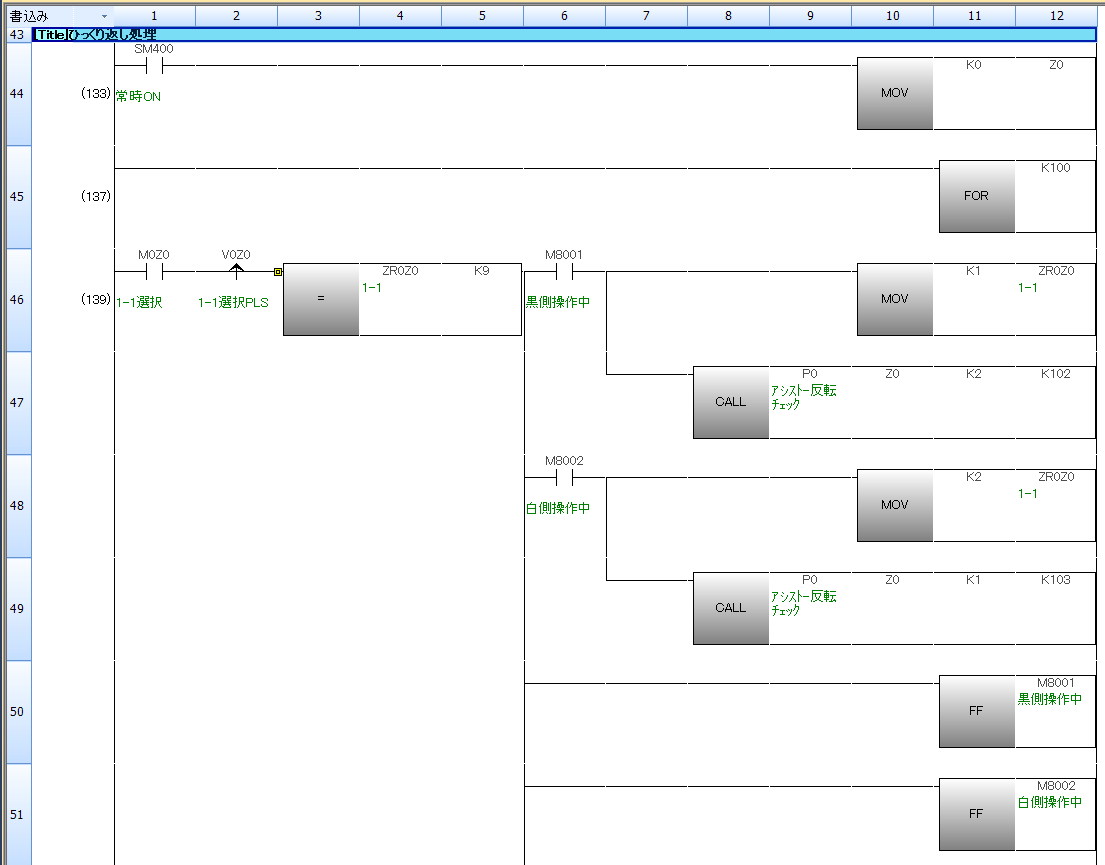
Task: Select the M0Z0 1-1選択 contact
Action: 154,271
